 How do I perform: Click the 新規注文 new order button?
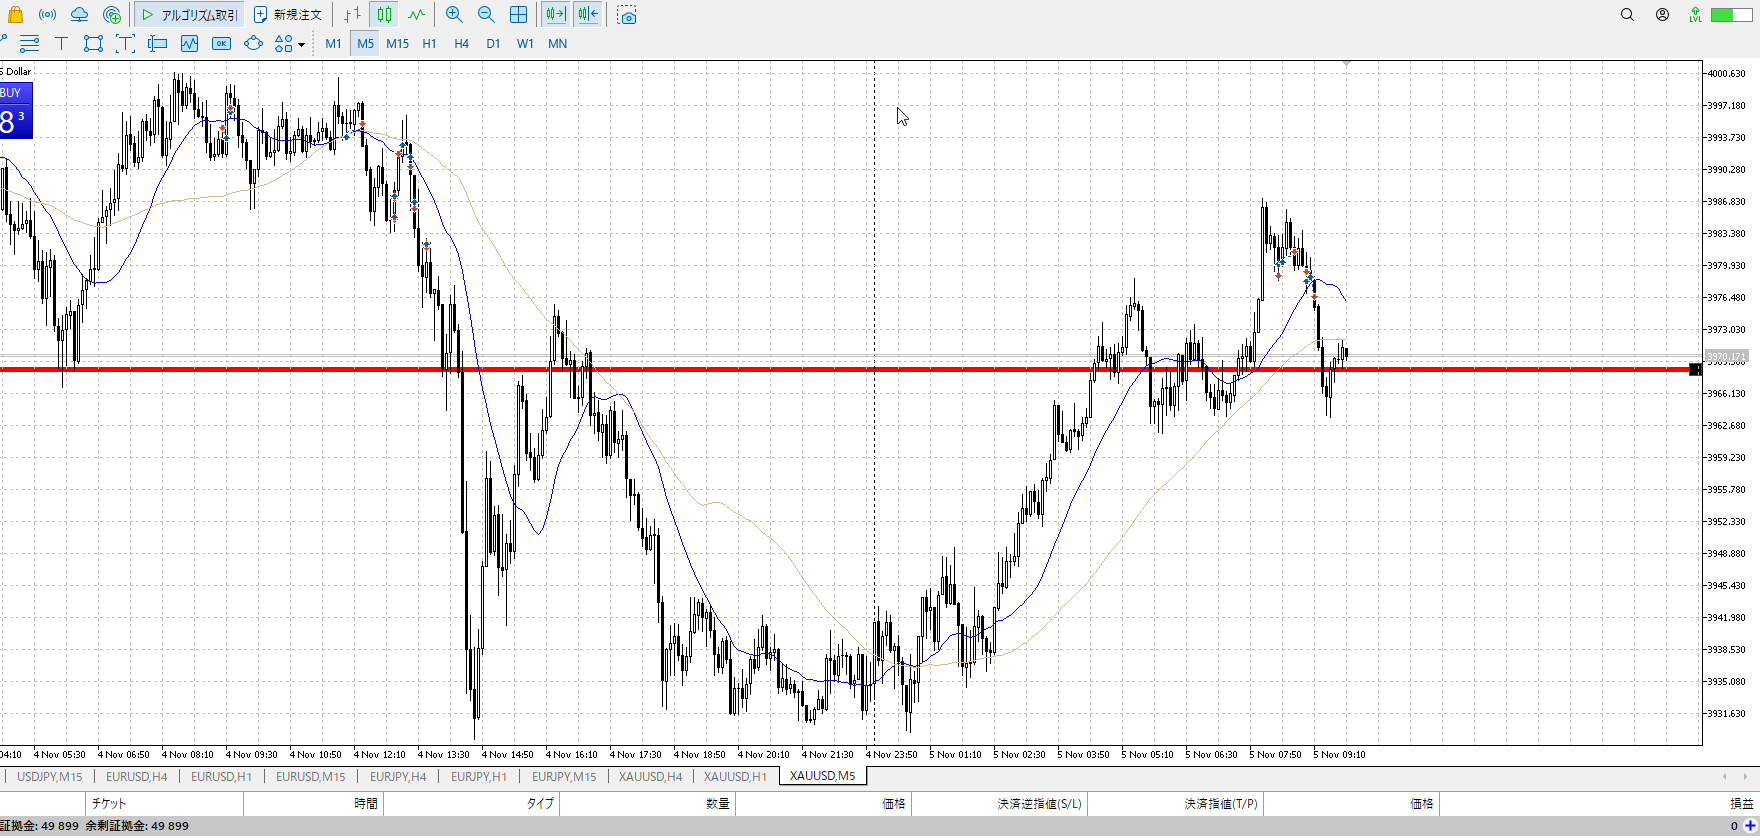tap(288, 15)
